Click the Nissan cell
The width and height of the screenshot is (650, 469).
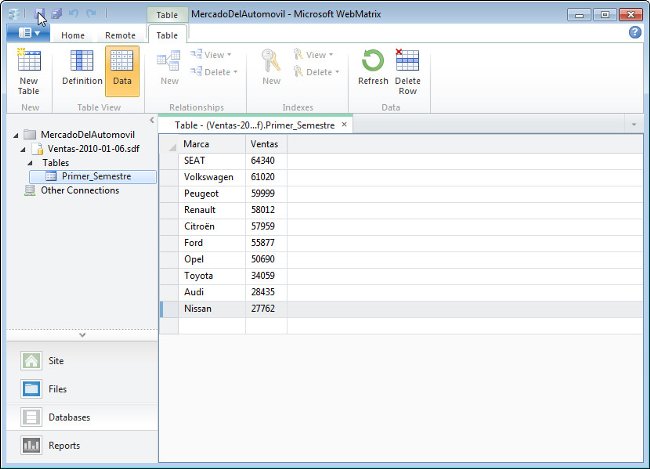click(212, 309)
